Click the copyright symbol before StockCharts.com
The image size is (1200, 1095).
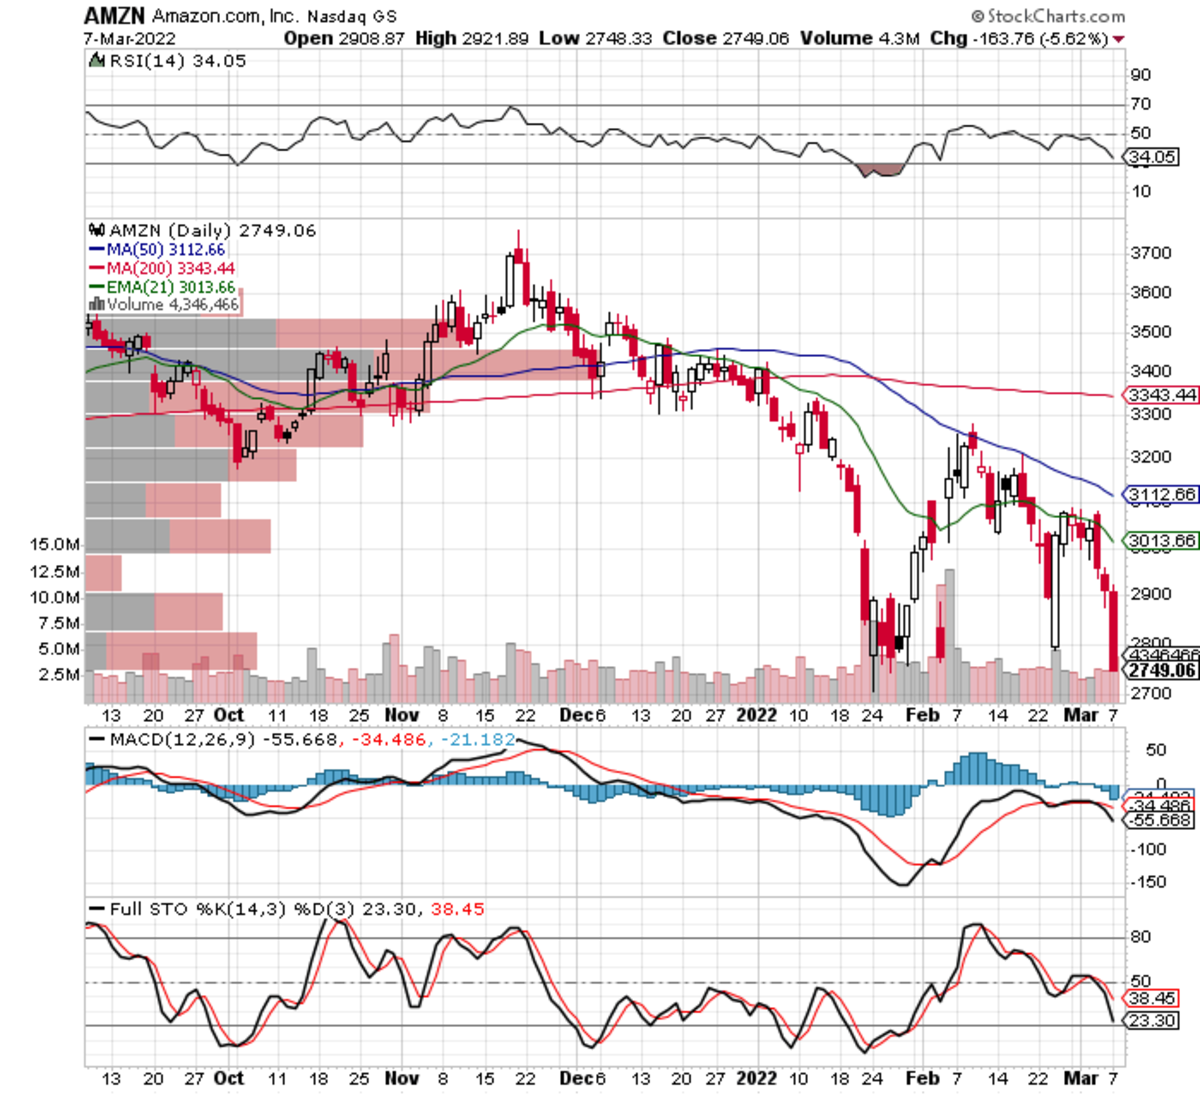(x=977, y=17)
